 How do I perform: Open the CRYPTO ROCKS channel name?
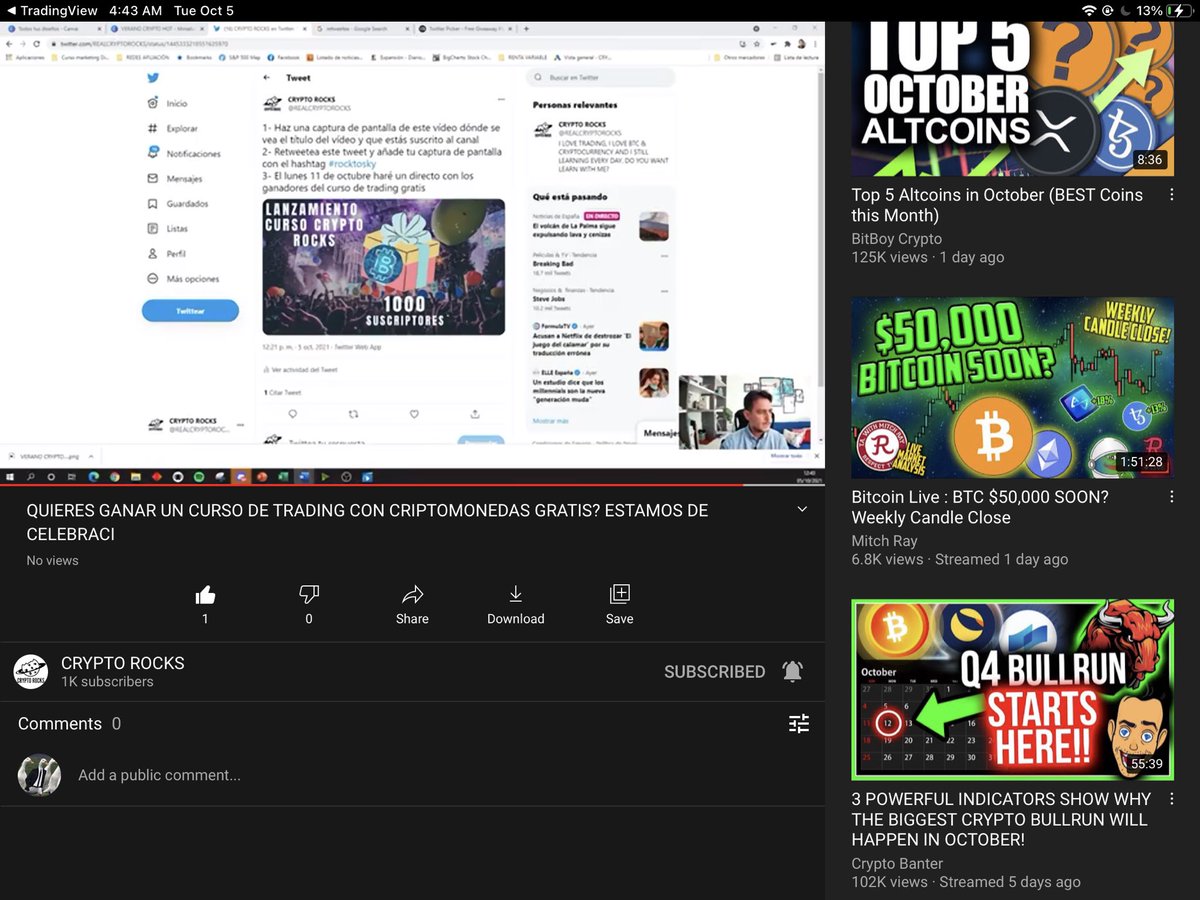point(123,663)
